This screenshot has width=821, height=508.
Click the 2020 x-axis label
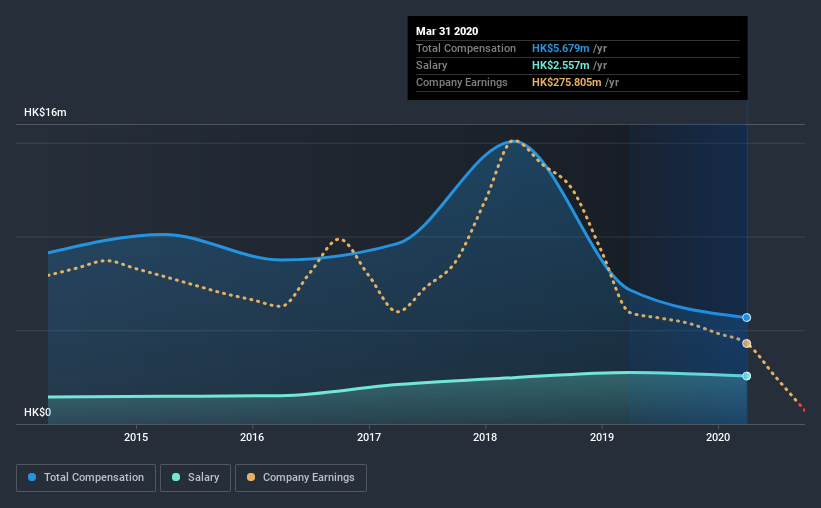(718, 437)
